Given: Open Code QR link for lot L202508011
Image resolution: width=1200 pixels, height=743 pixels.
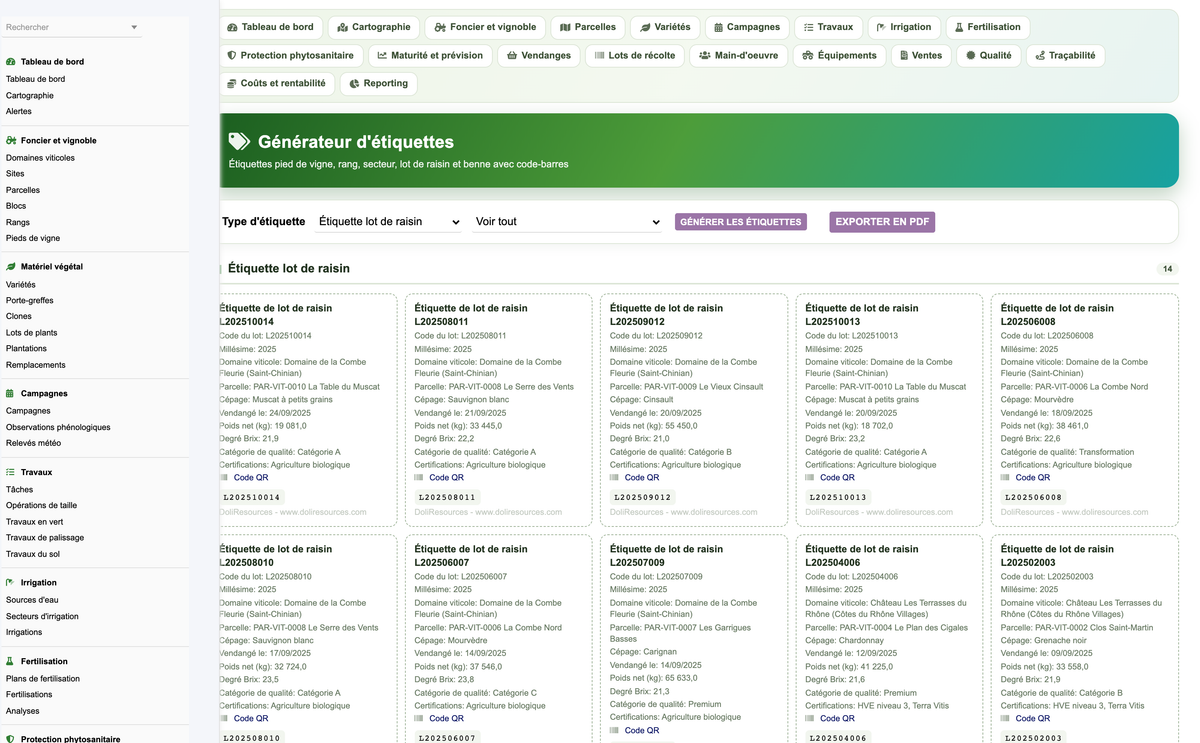Looking at the screenshot, I should click(446, 478).
